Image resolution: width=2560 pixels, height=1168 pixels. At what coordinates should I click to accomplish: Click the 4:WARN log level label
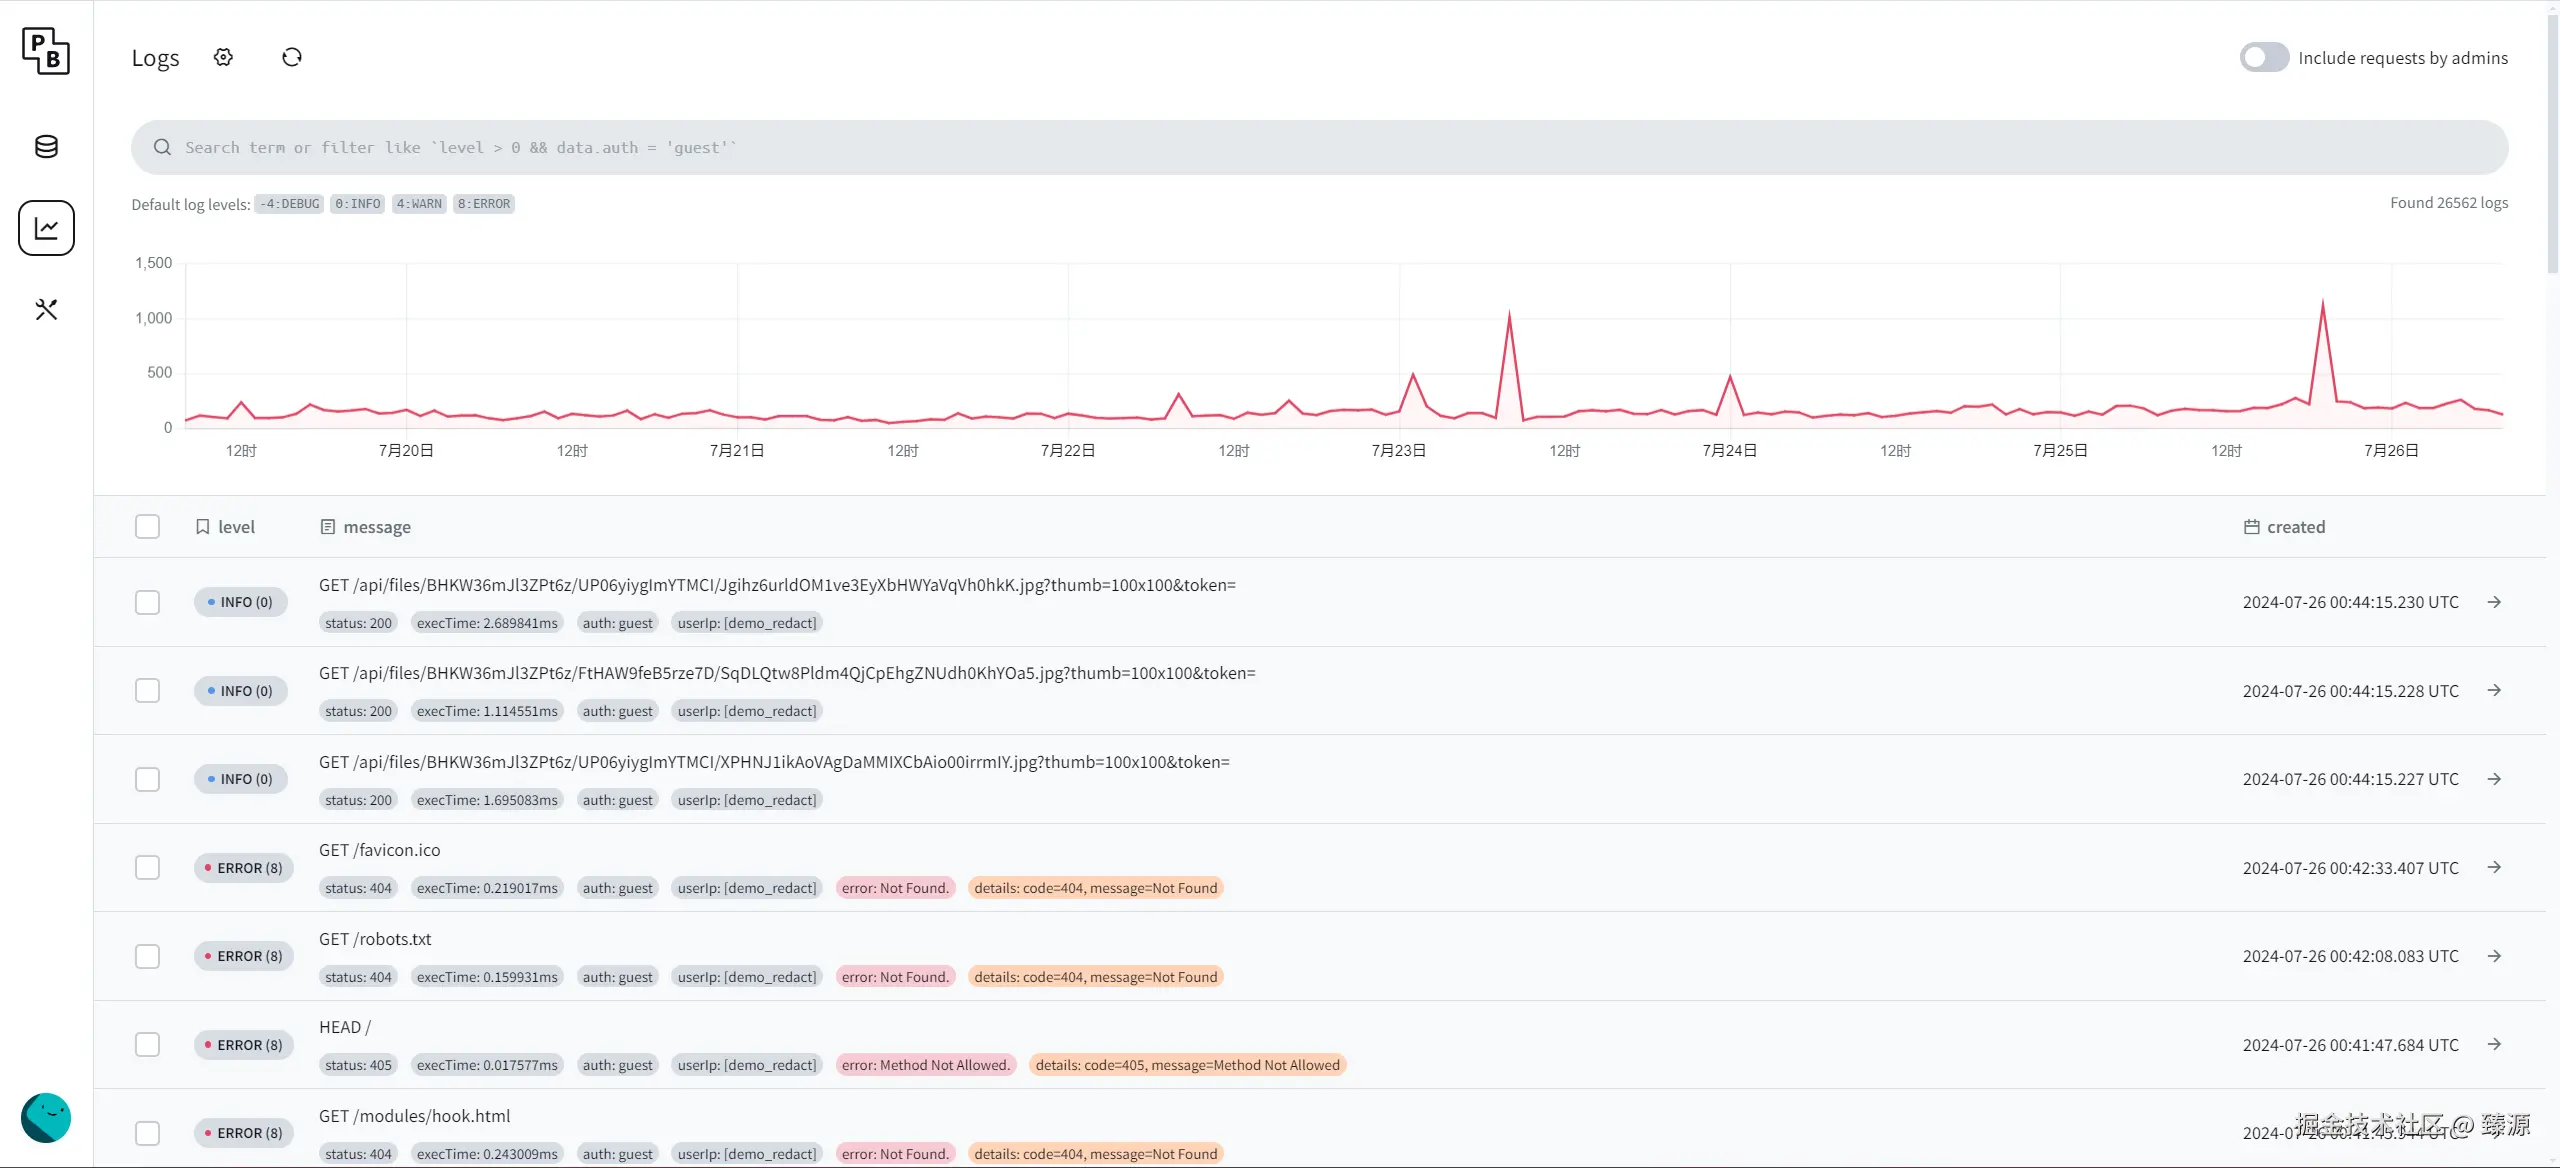click(419, 204)
